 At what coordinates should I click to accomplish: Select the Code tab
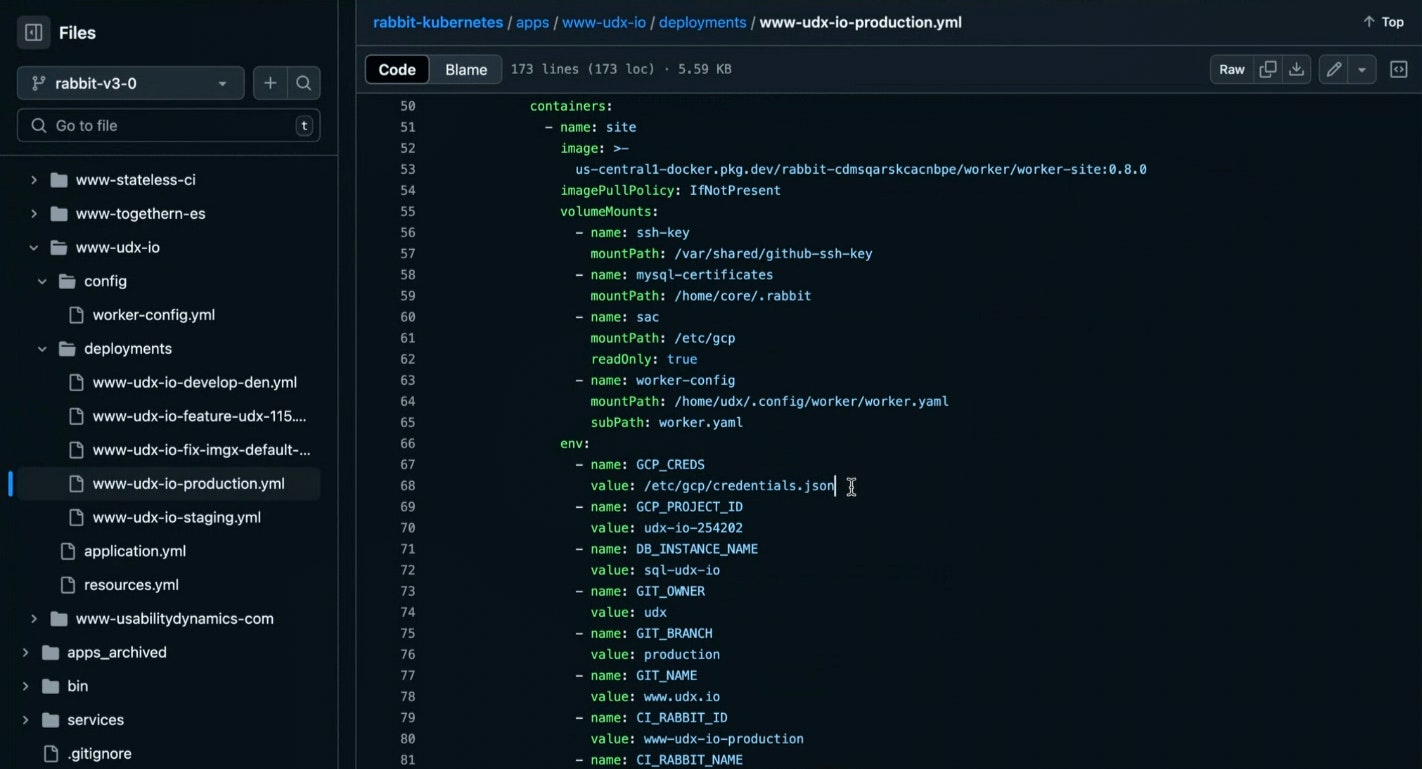[x=397, y=69]
